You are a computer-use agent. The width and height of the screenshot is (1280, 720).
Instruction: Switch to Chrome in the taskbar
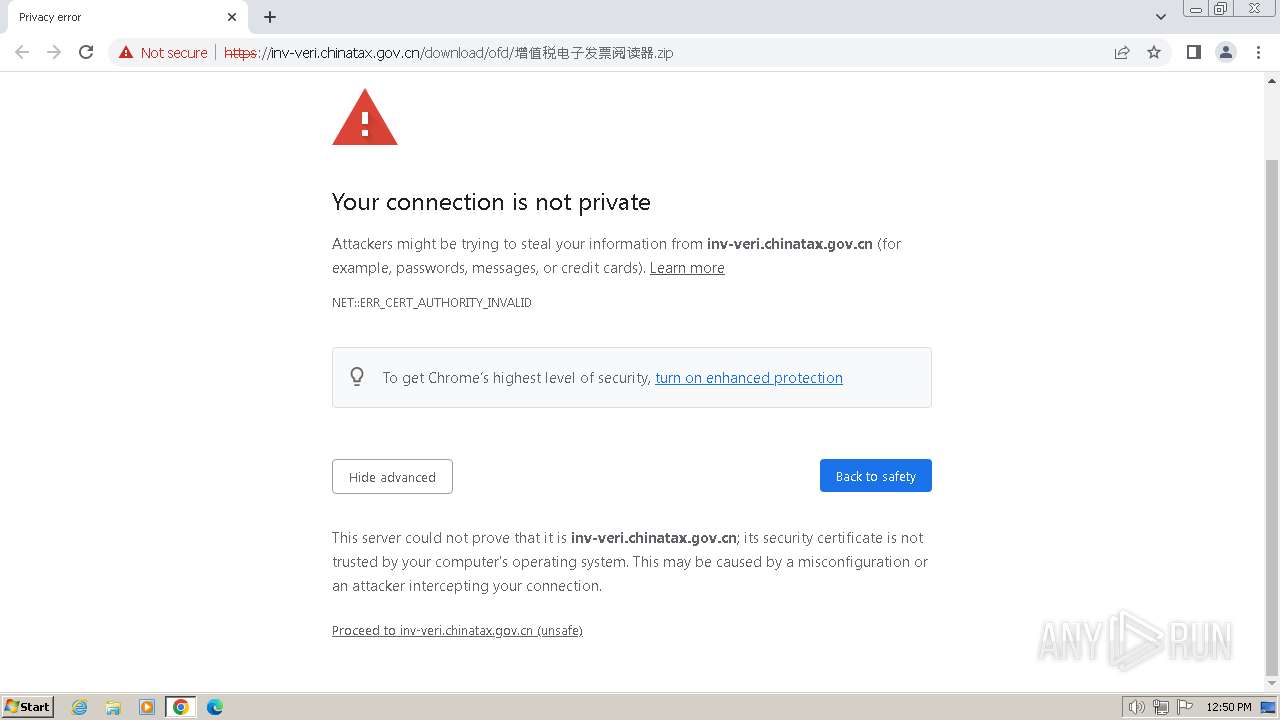181,707
